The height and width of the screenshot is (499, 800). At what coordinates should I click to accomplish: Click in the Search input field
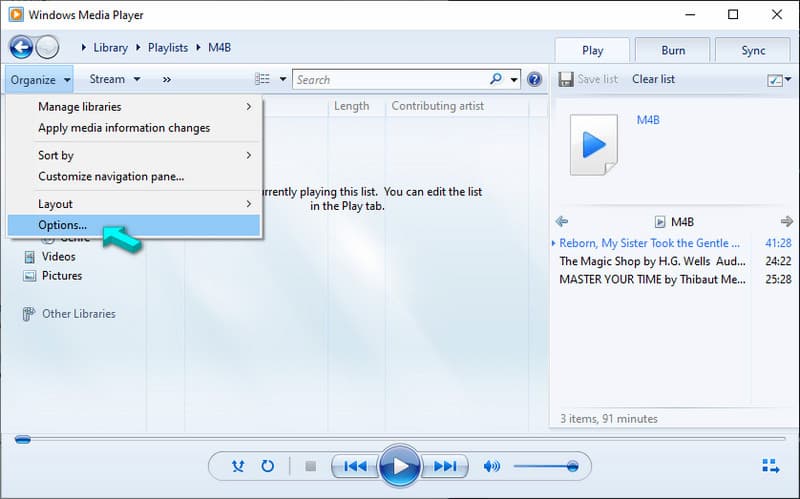tap(390, 80)
